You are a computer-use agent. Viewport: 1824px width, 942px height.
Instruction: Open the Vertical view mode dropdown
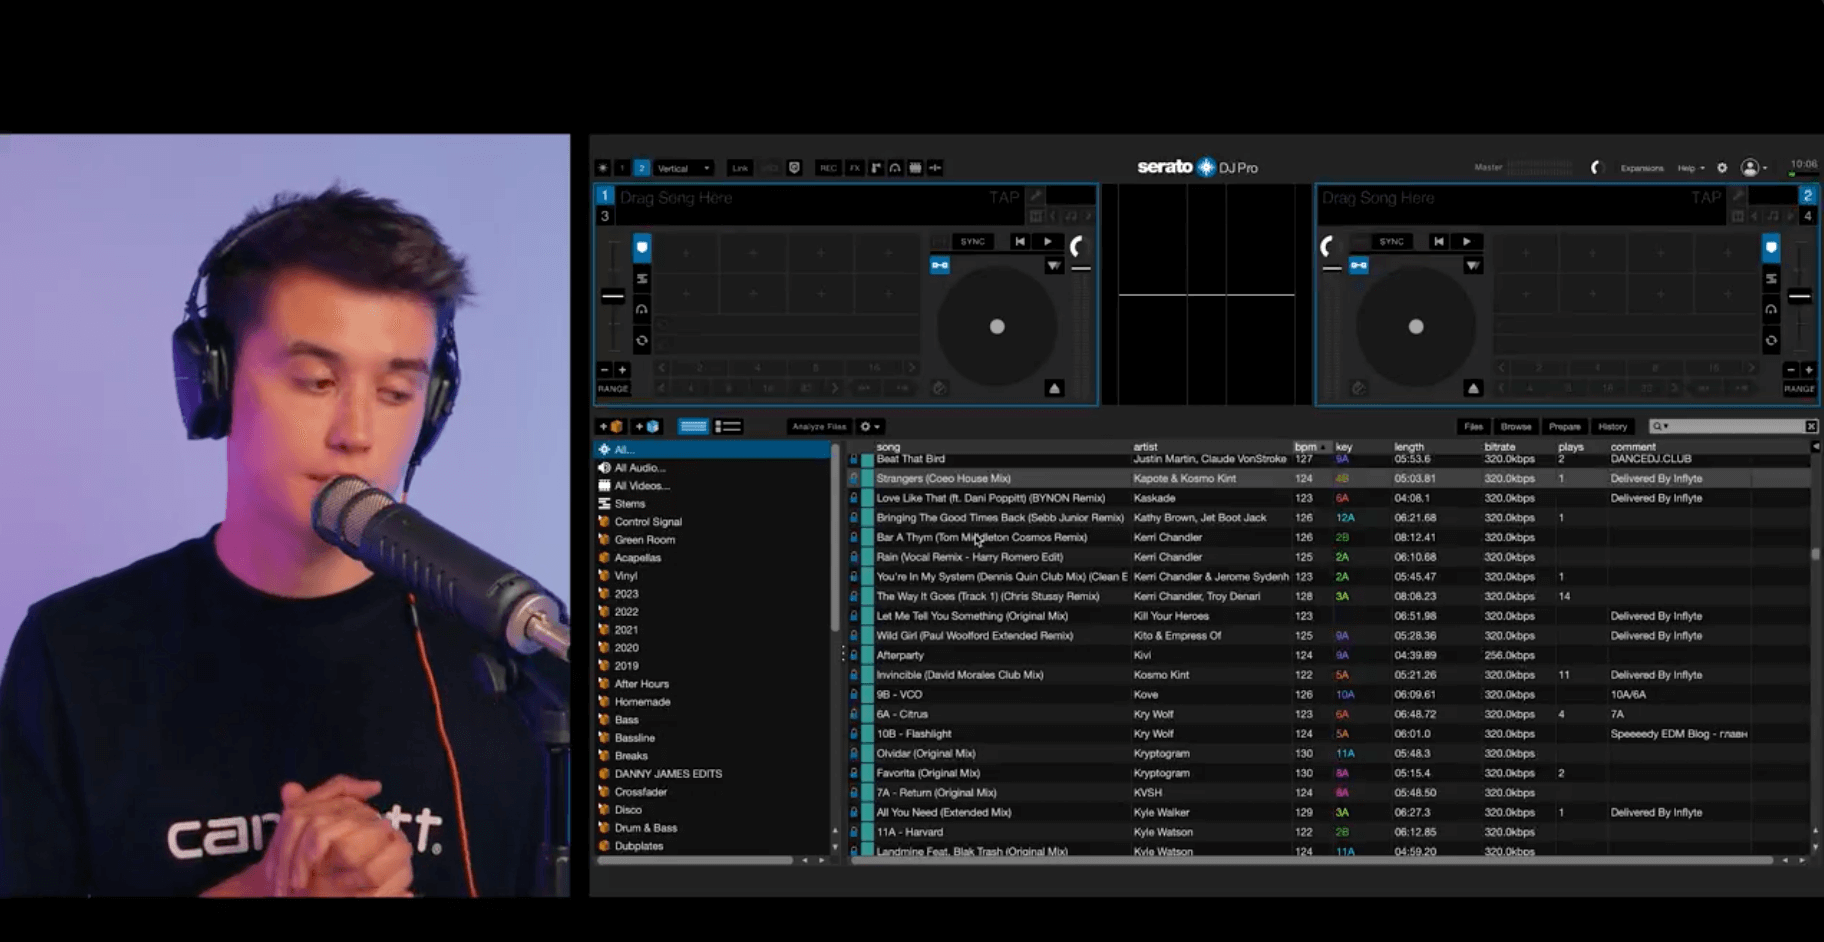click(x=683, y=168)
